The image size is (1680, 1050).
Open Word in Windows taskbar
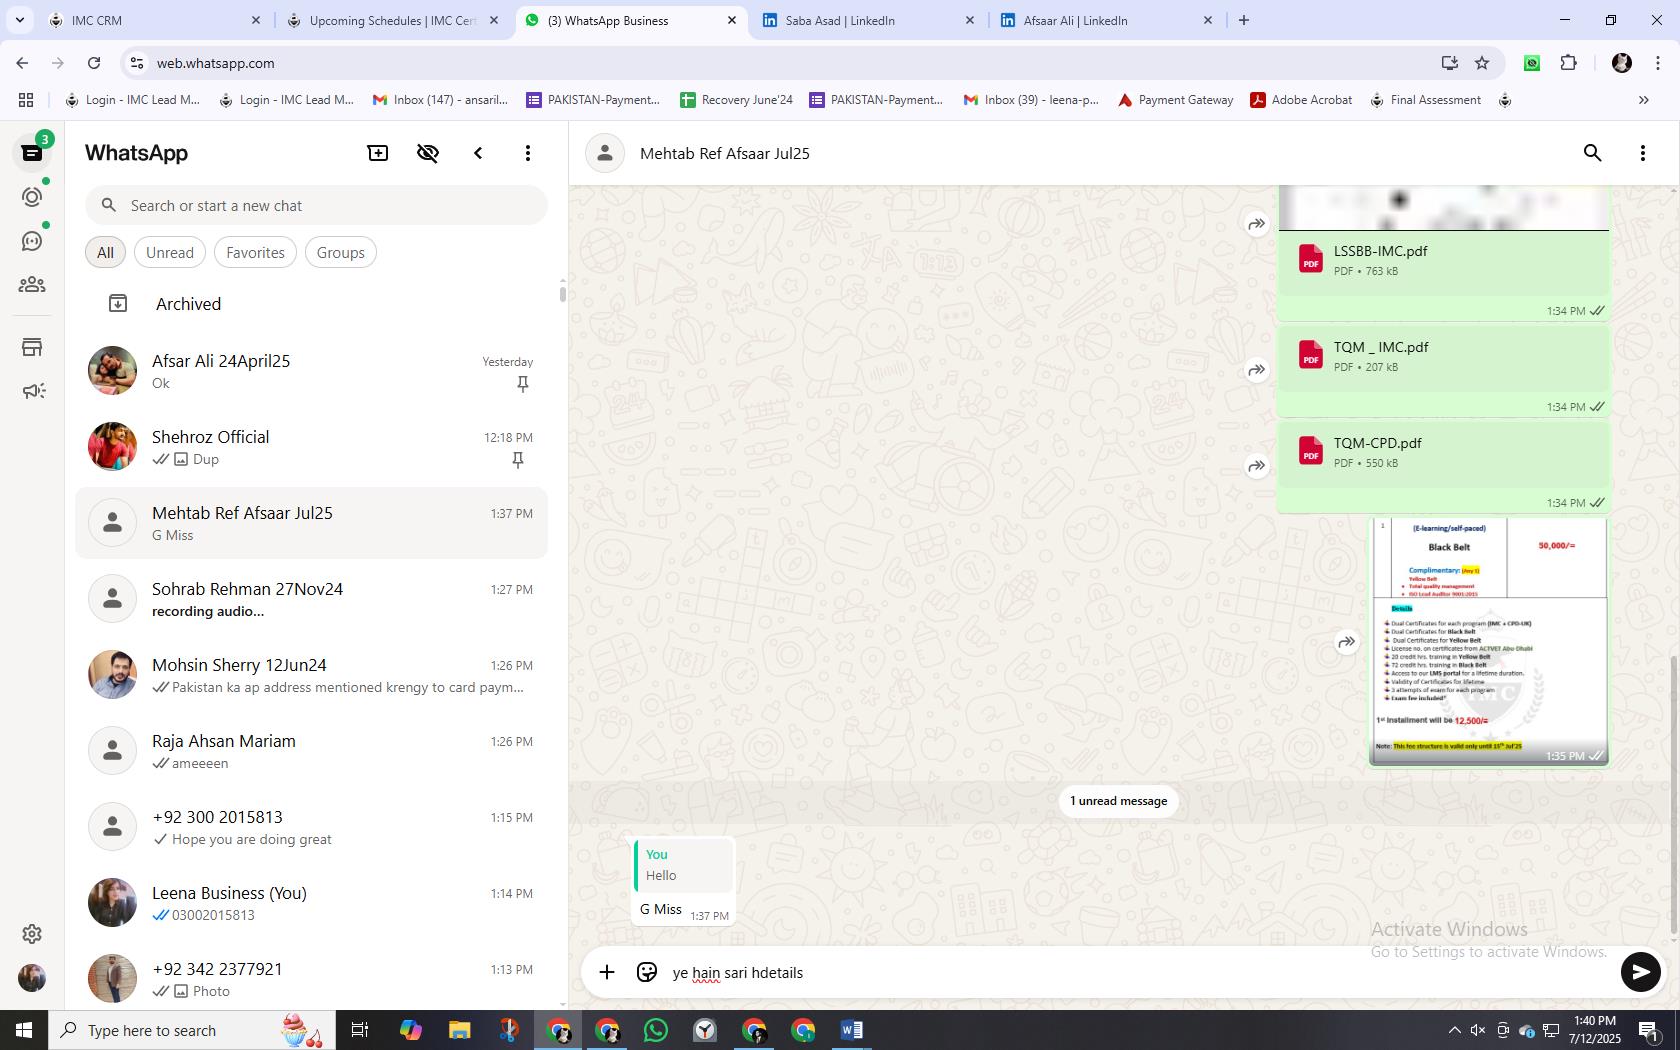coord(852,1030)
